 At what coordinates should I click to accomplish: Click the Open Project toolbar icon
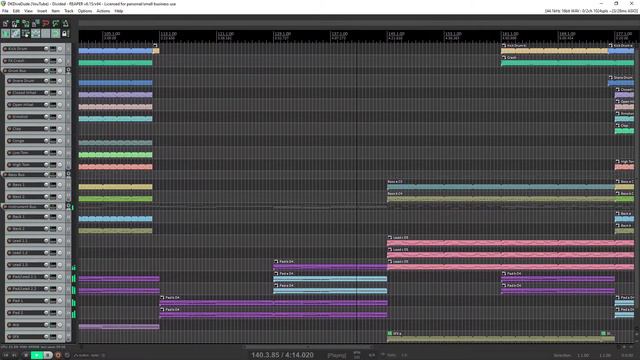(16, 24)
